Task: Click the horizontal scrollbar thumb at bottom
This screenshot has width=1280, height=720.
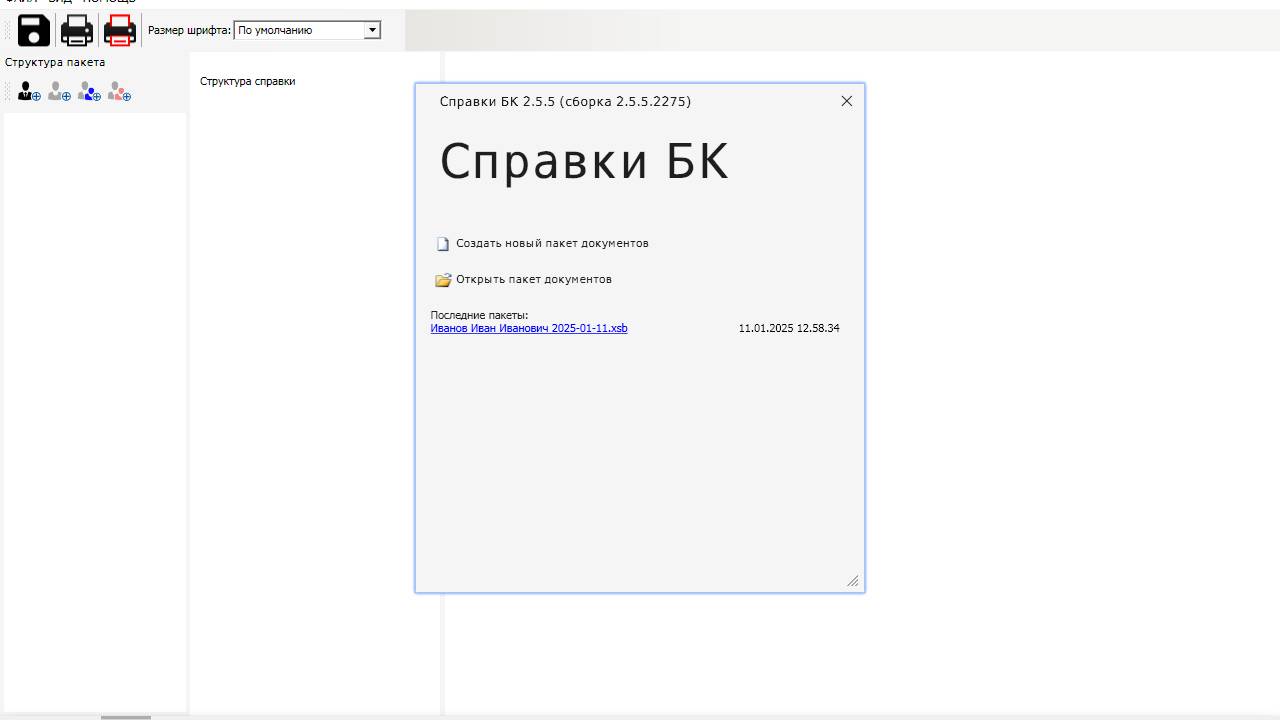Action: point(125,717)
